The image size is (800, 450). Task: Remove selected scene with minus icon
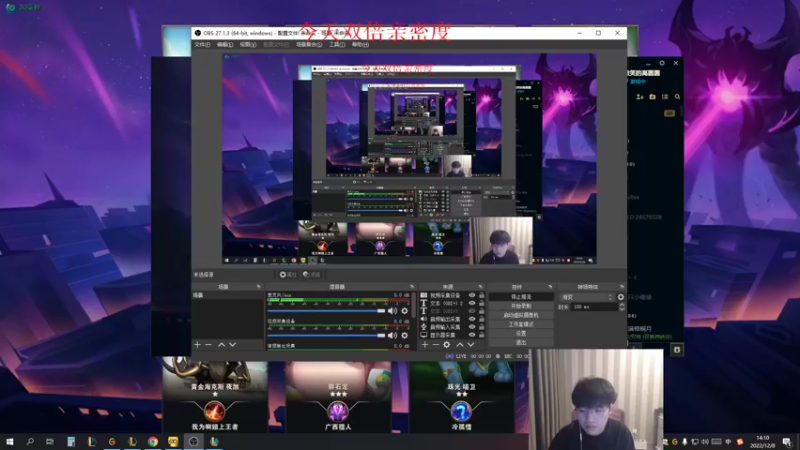coord(208,345)
